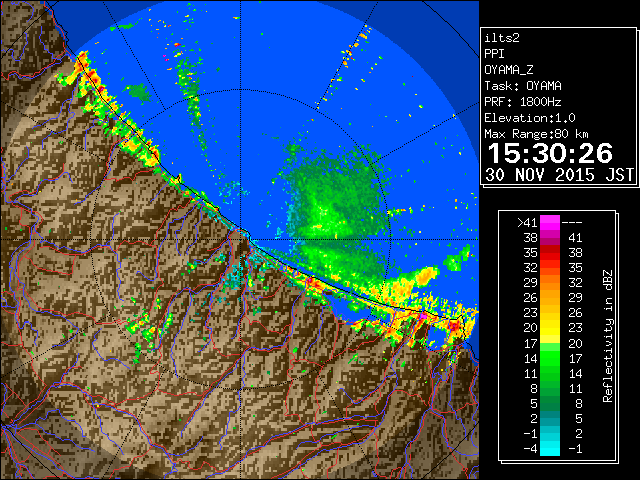Select the 'Elevation:1.0' value

[x=530, y=118]
